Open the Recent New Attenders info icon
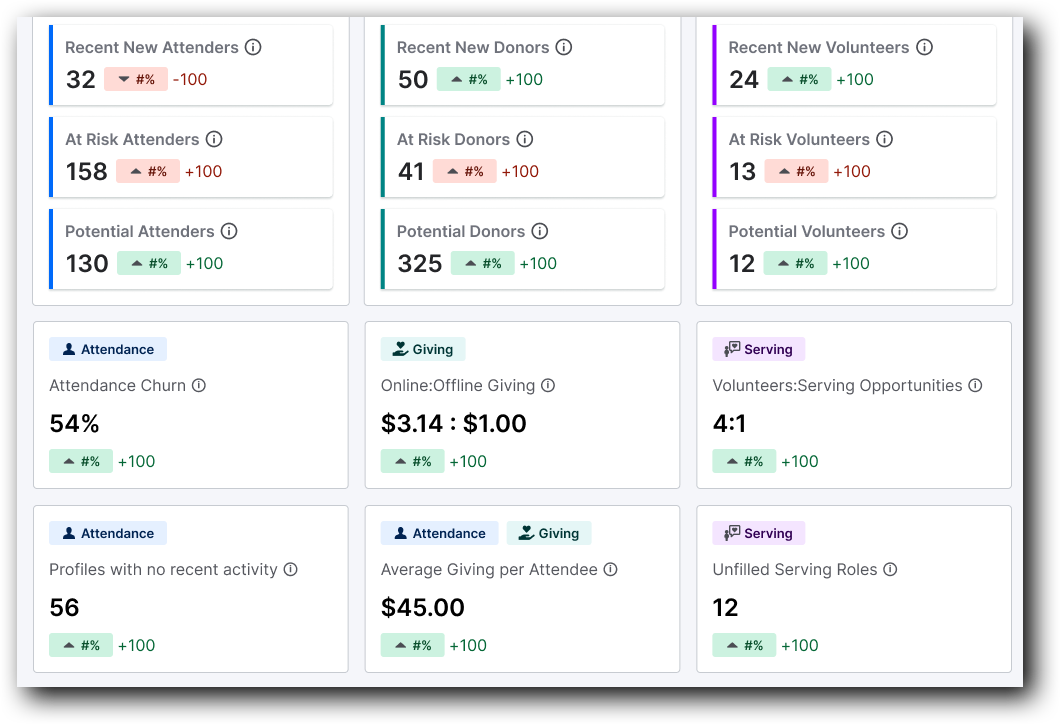The height and width of the screenshot is (724, 1060). pos(254,47)
